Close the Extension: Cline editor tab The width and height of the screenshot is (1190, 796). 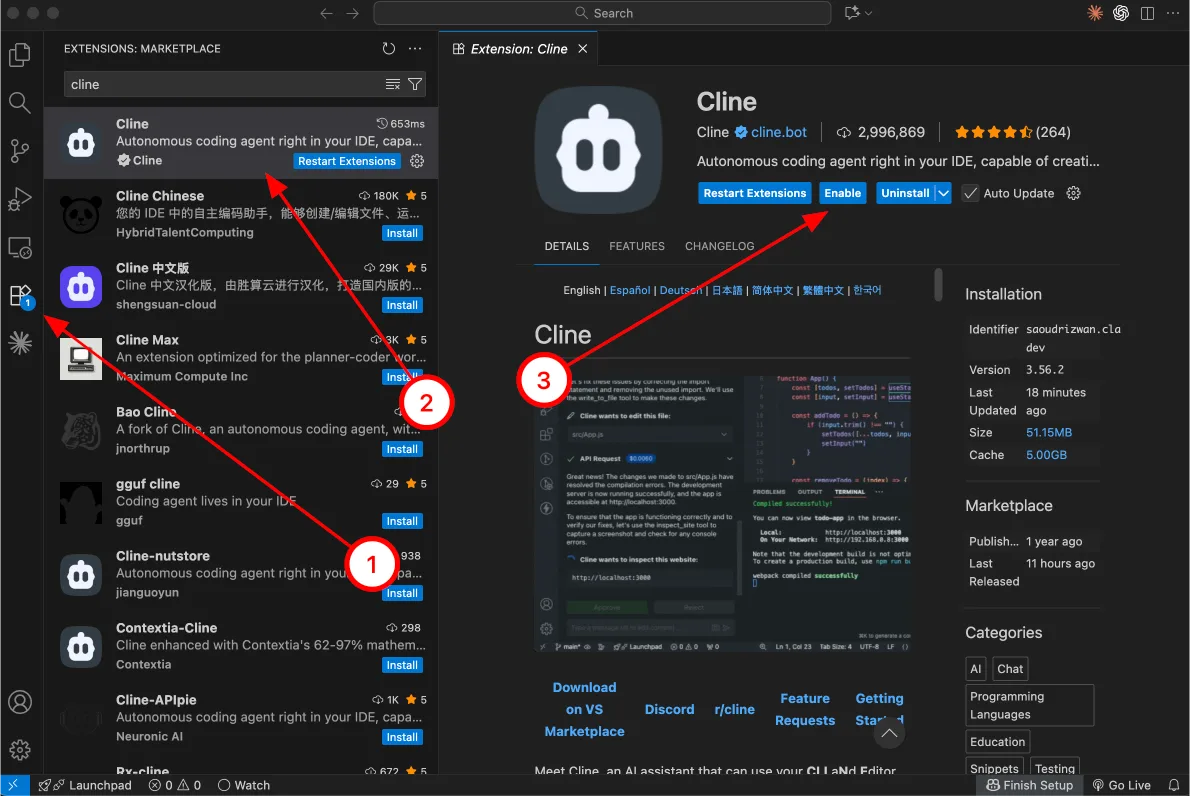(x=583, y=48)
